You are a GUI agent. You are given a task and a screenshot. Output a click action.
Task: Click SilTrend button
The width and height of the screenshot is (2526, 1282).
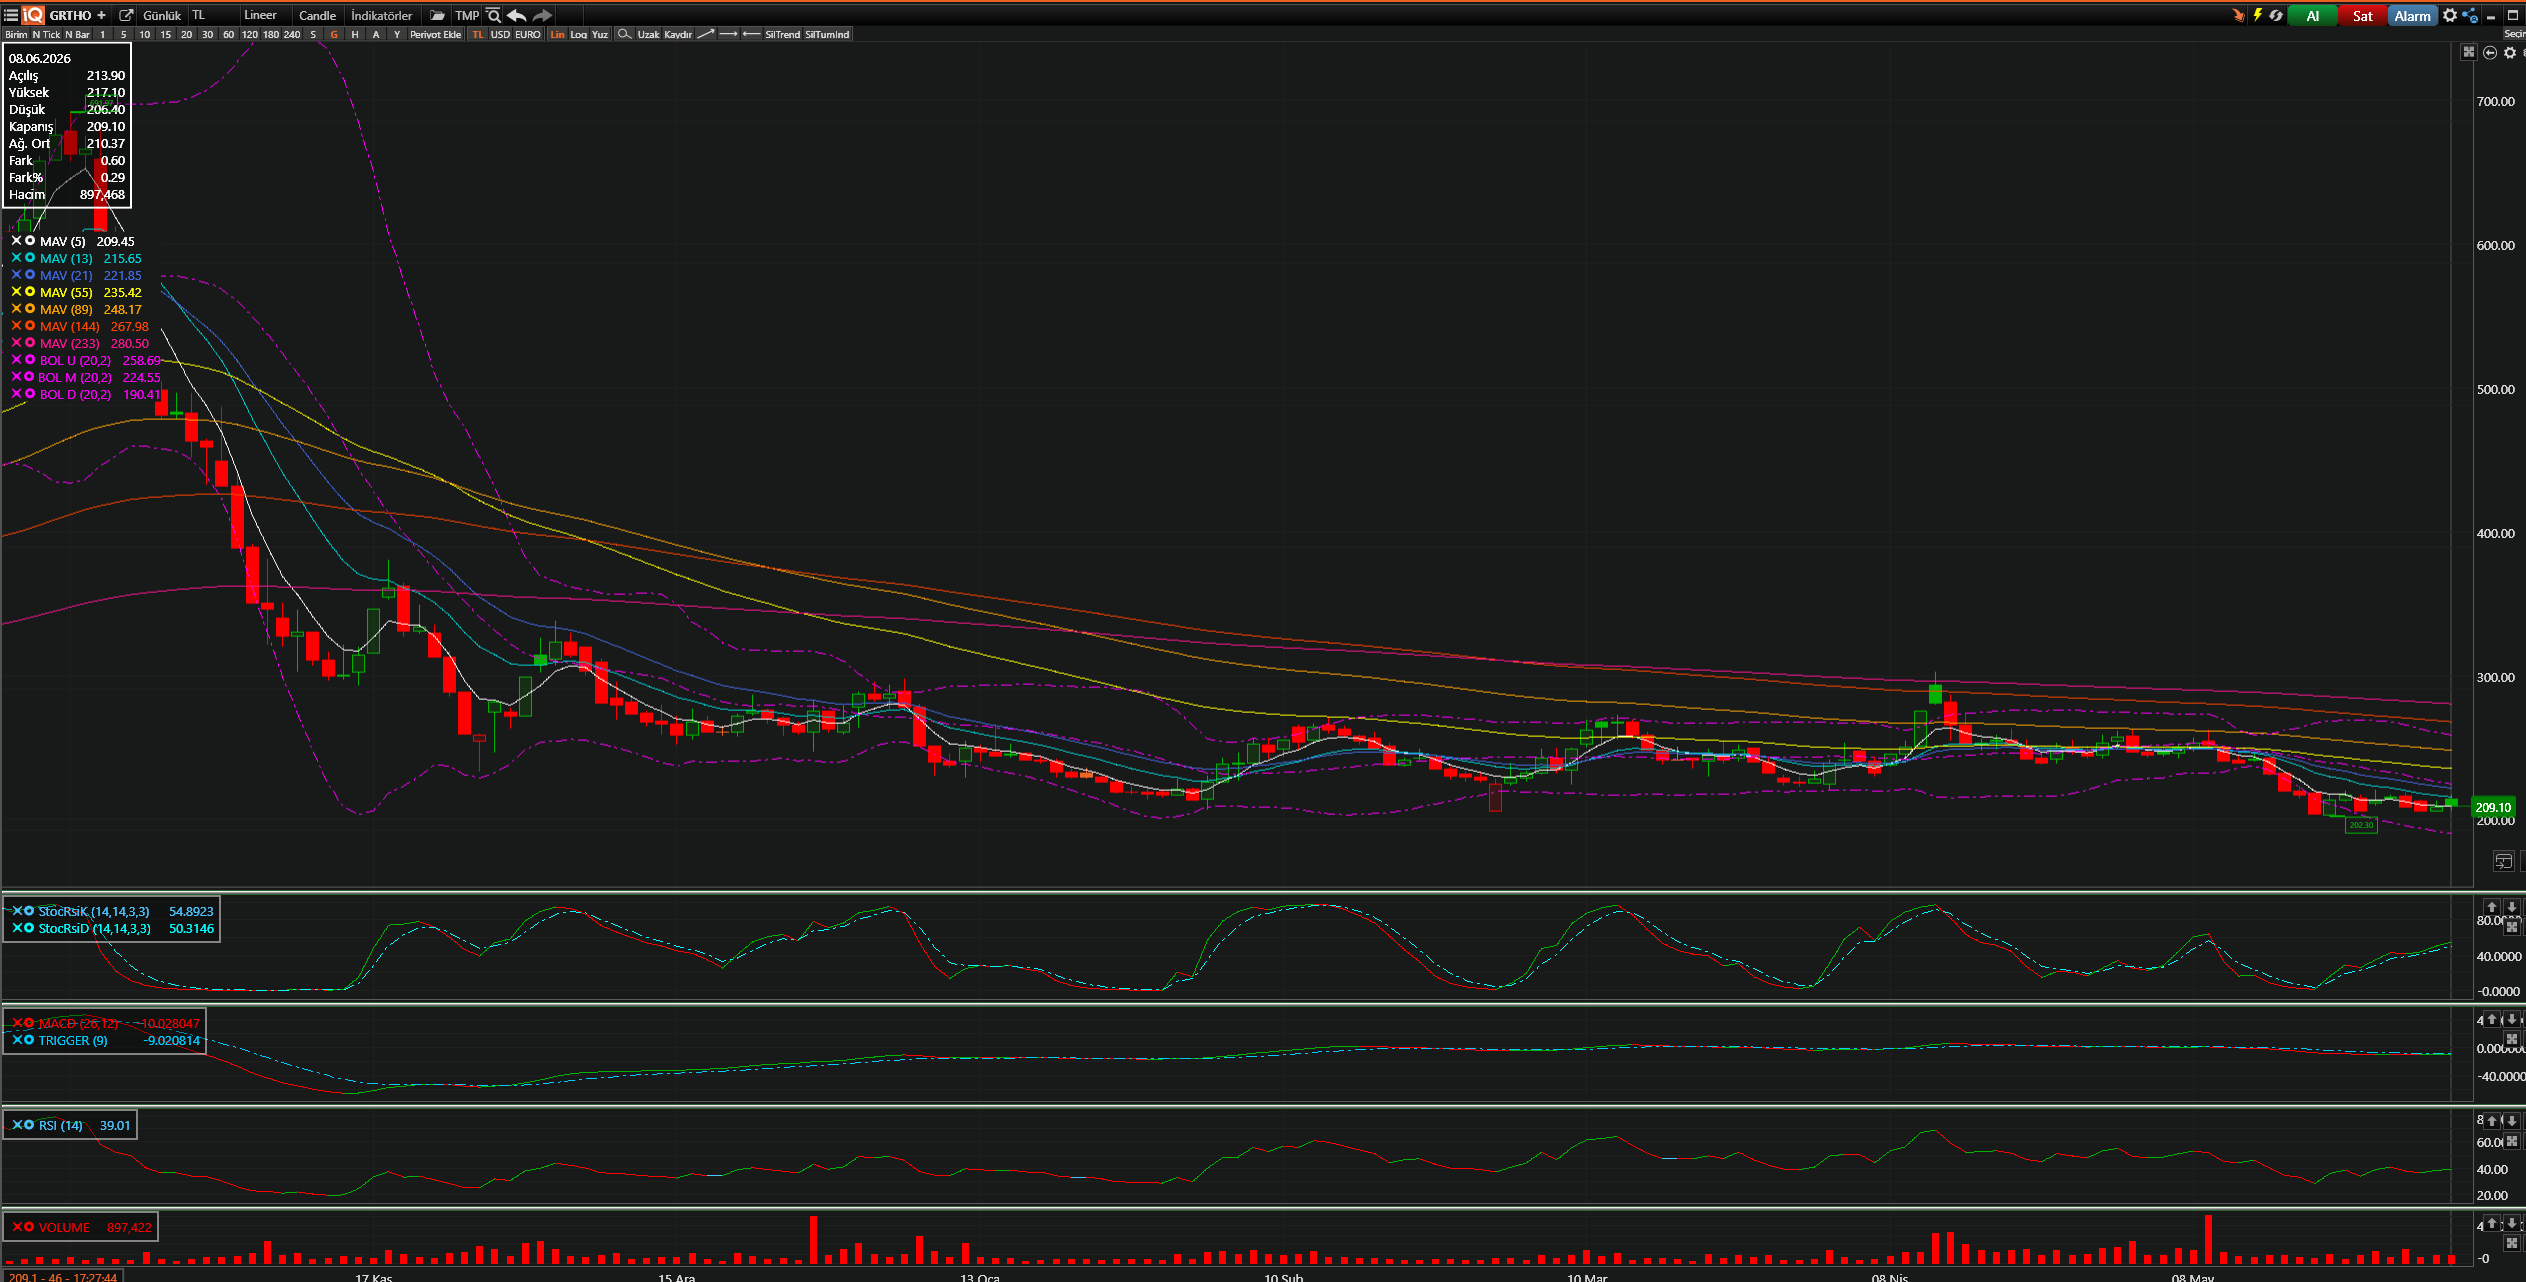click(782, 34)
